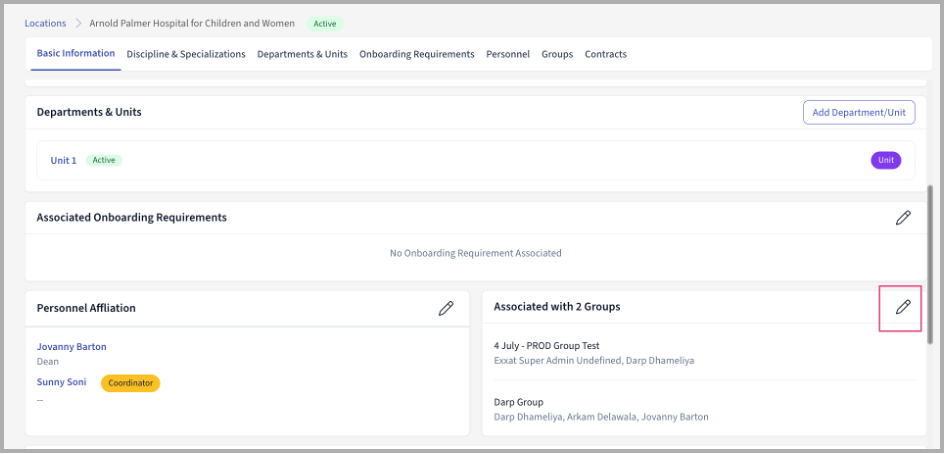Viewport: 944px width, 454px height.
Task: Edit the Associated with 2 Groups section
Action: [x=903, y=307]
